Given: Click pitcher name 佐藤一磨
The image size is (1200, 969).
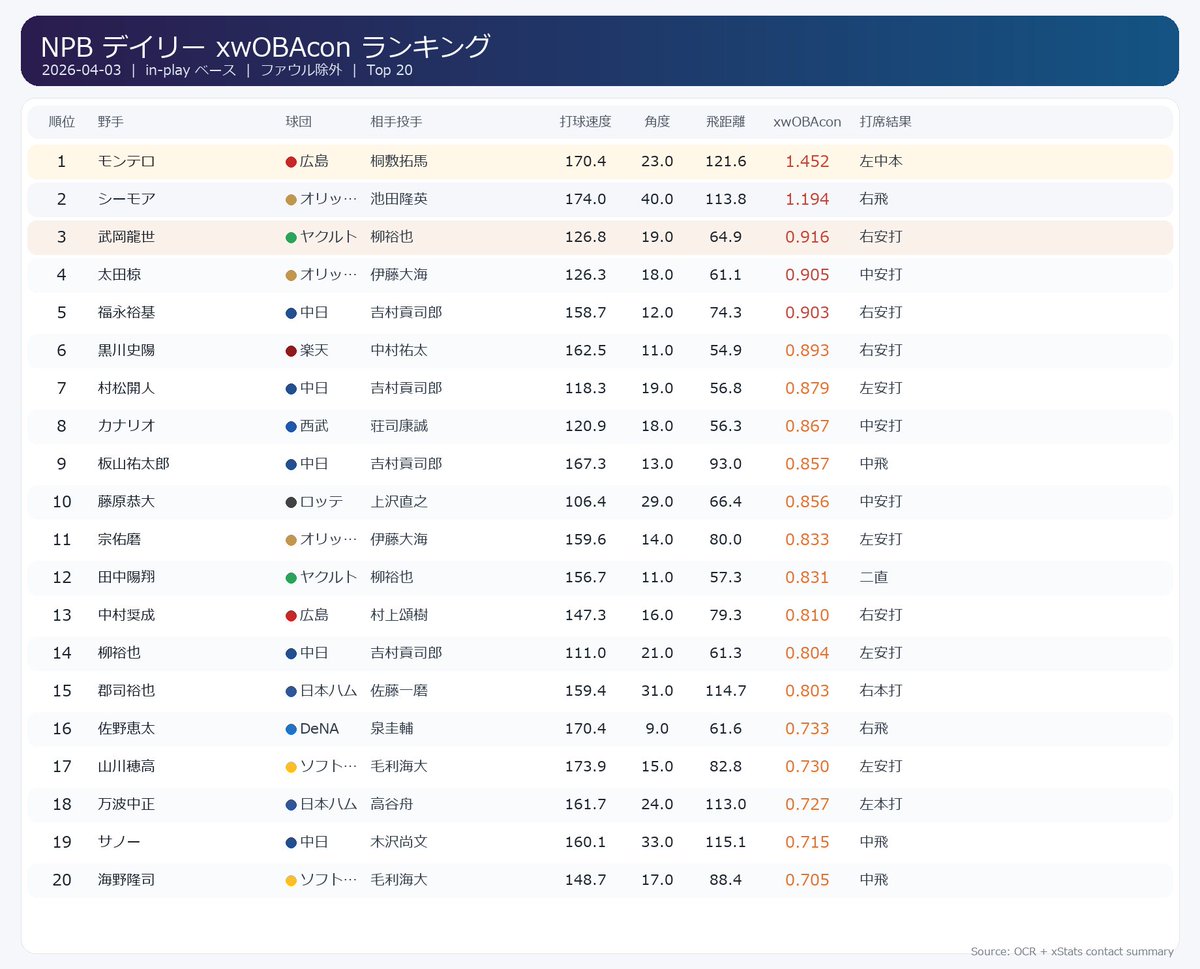Looking at the screenshot, I should coord(399,690).
